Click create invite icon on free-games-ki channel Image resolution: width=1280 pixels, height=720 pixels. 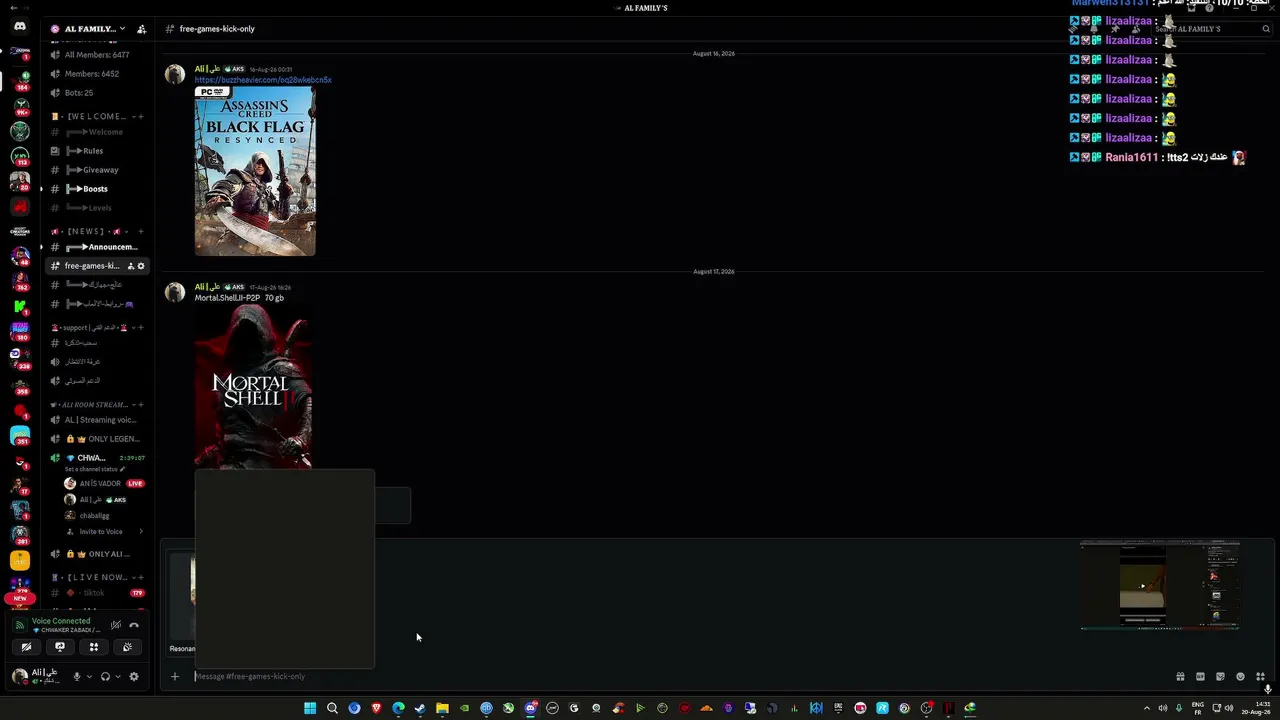(130, 266)
